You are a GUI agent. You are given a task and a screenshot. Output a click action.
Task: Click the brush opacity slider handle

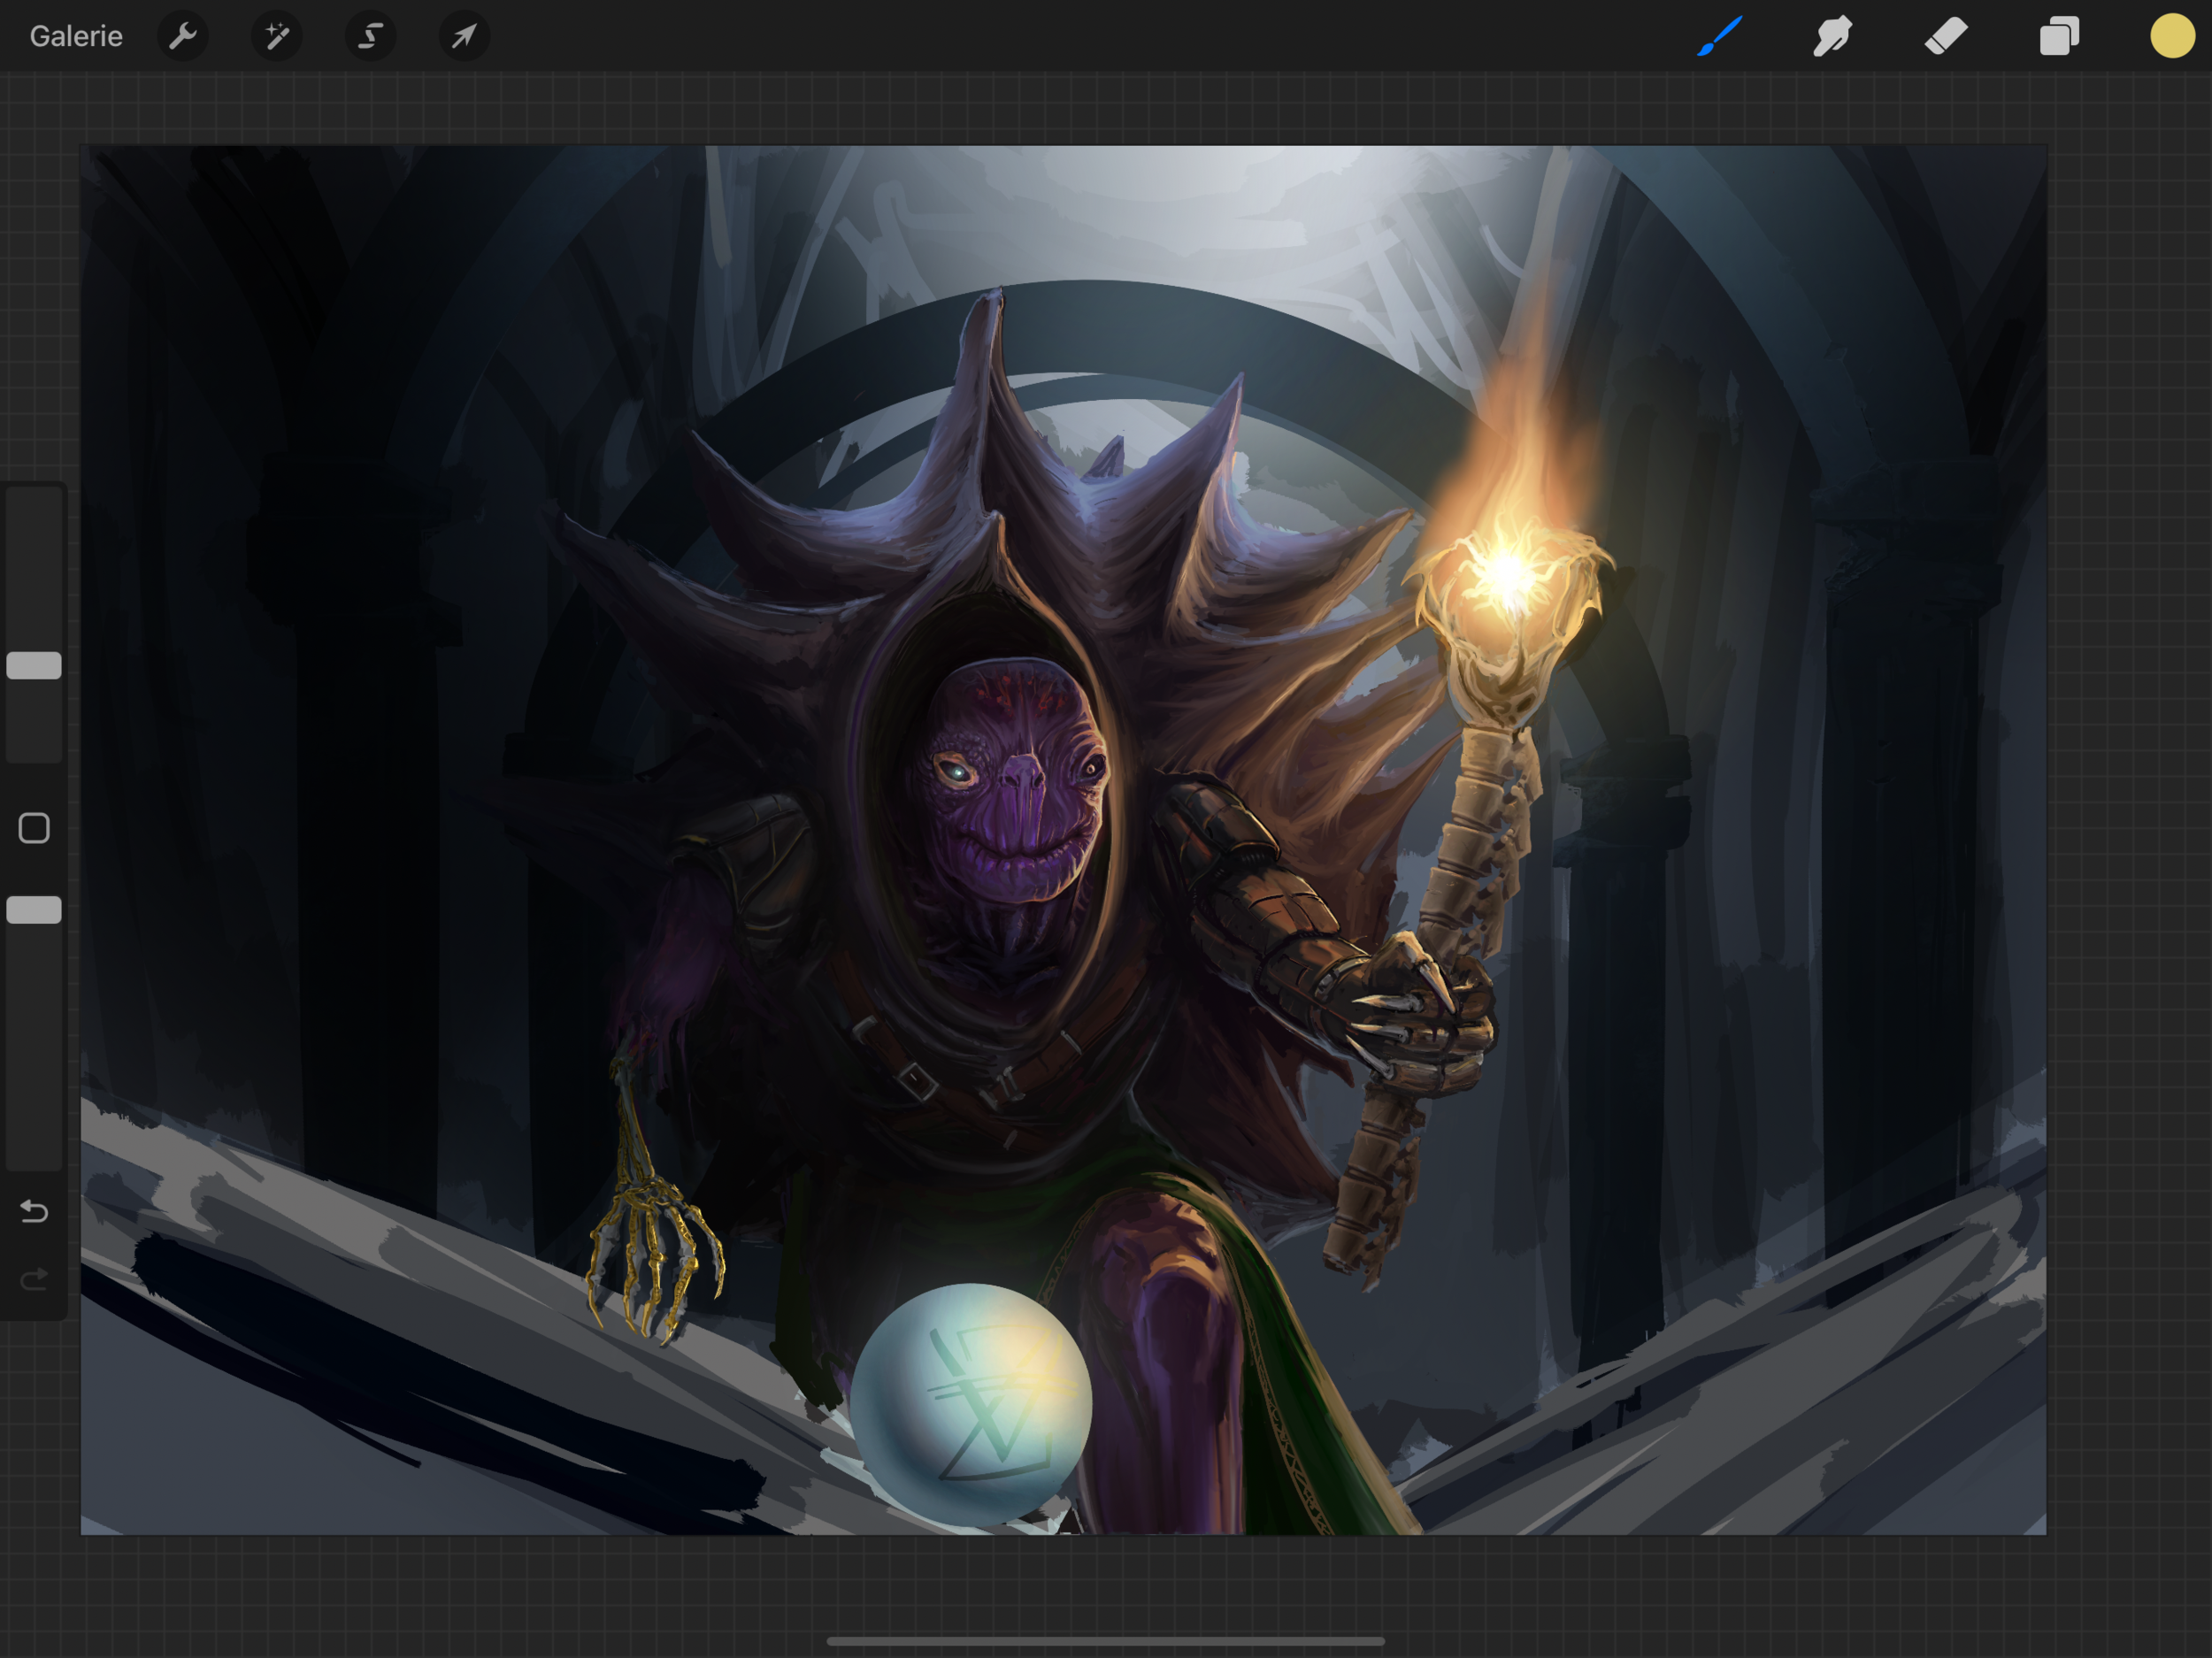[x=34, y=910]
